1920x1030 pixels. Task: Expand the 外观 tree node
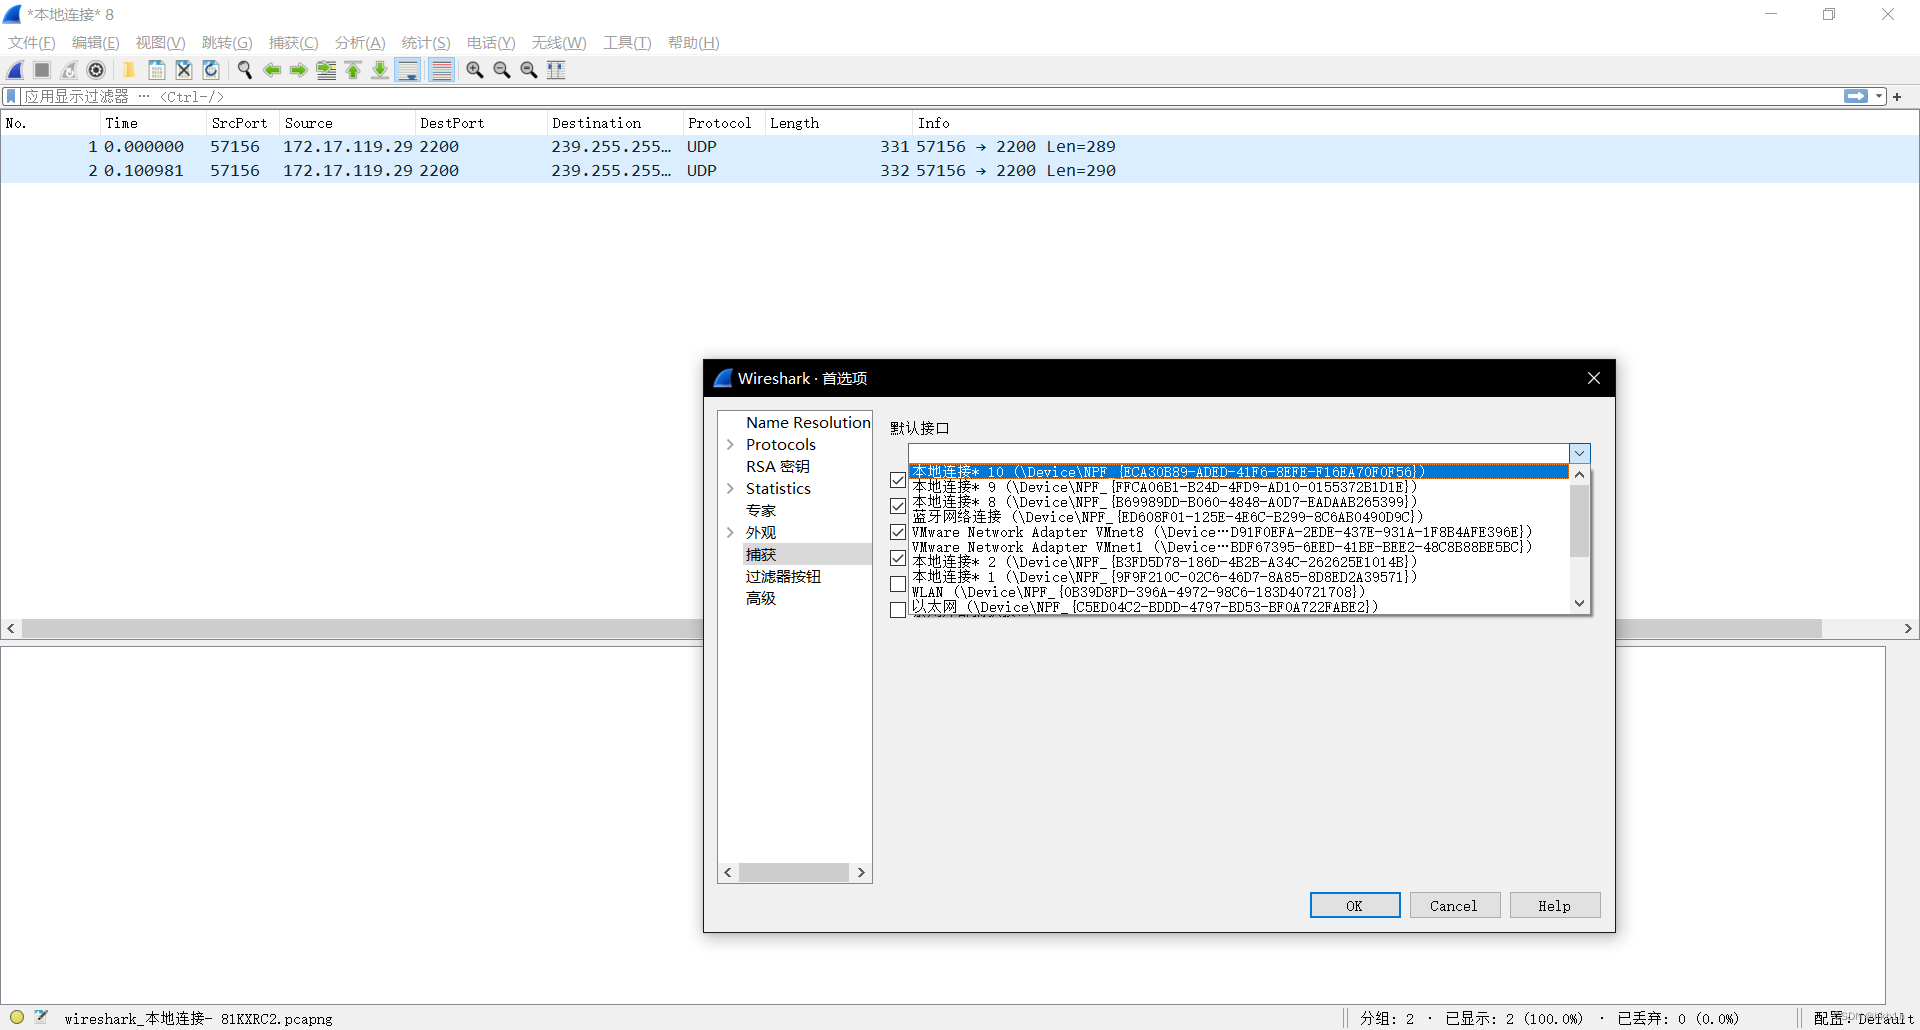730,533
